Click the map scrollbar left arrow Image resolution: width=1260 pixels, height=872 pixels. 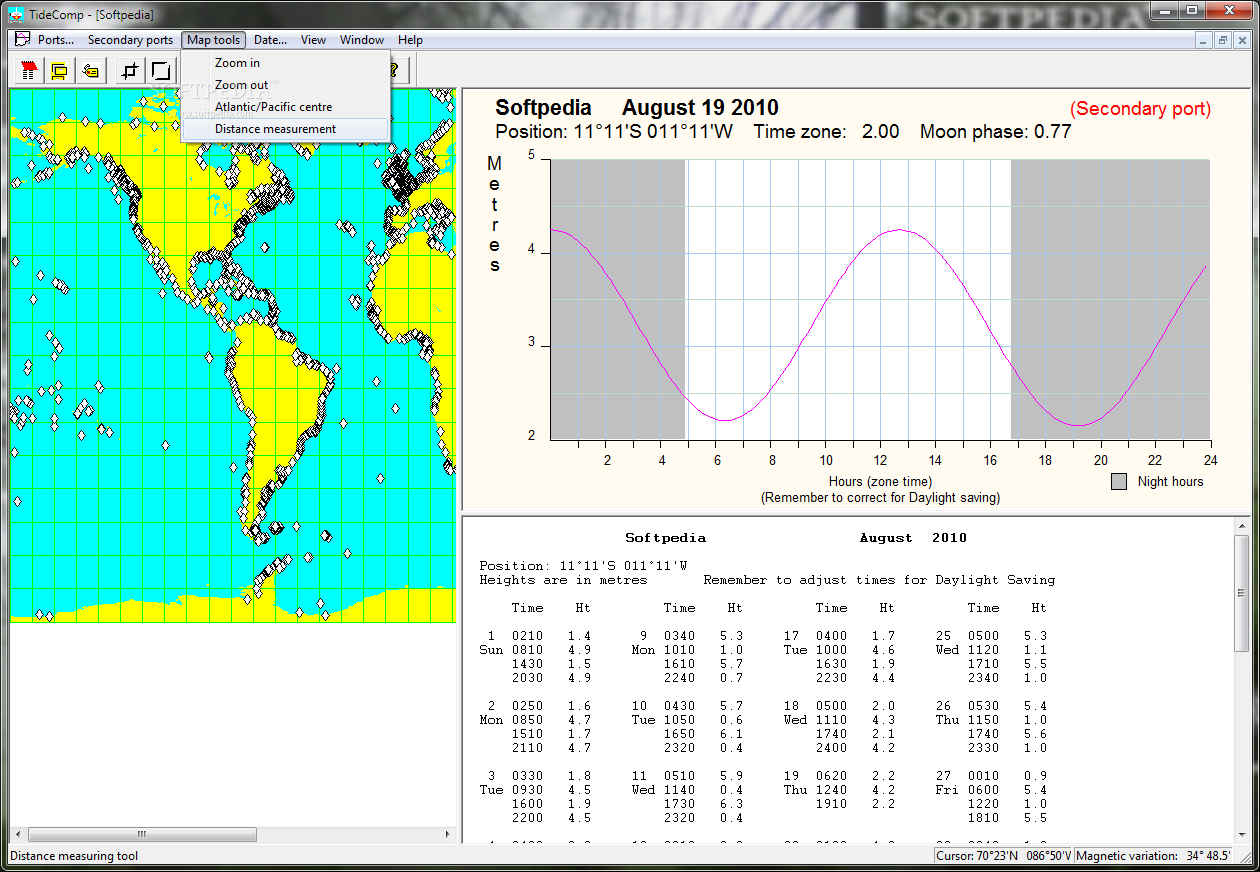(17, 834)
